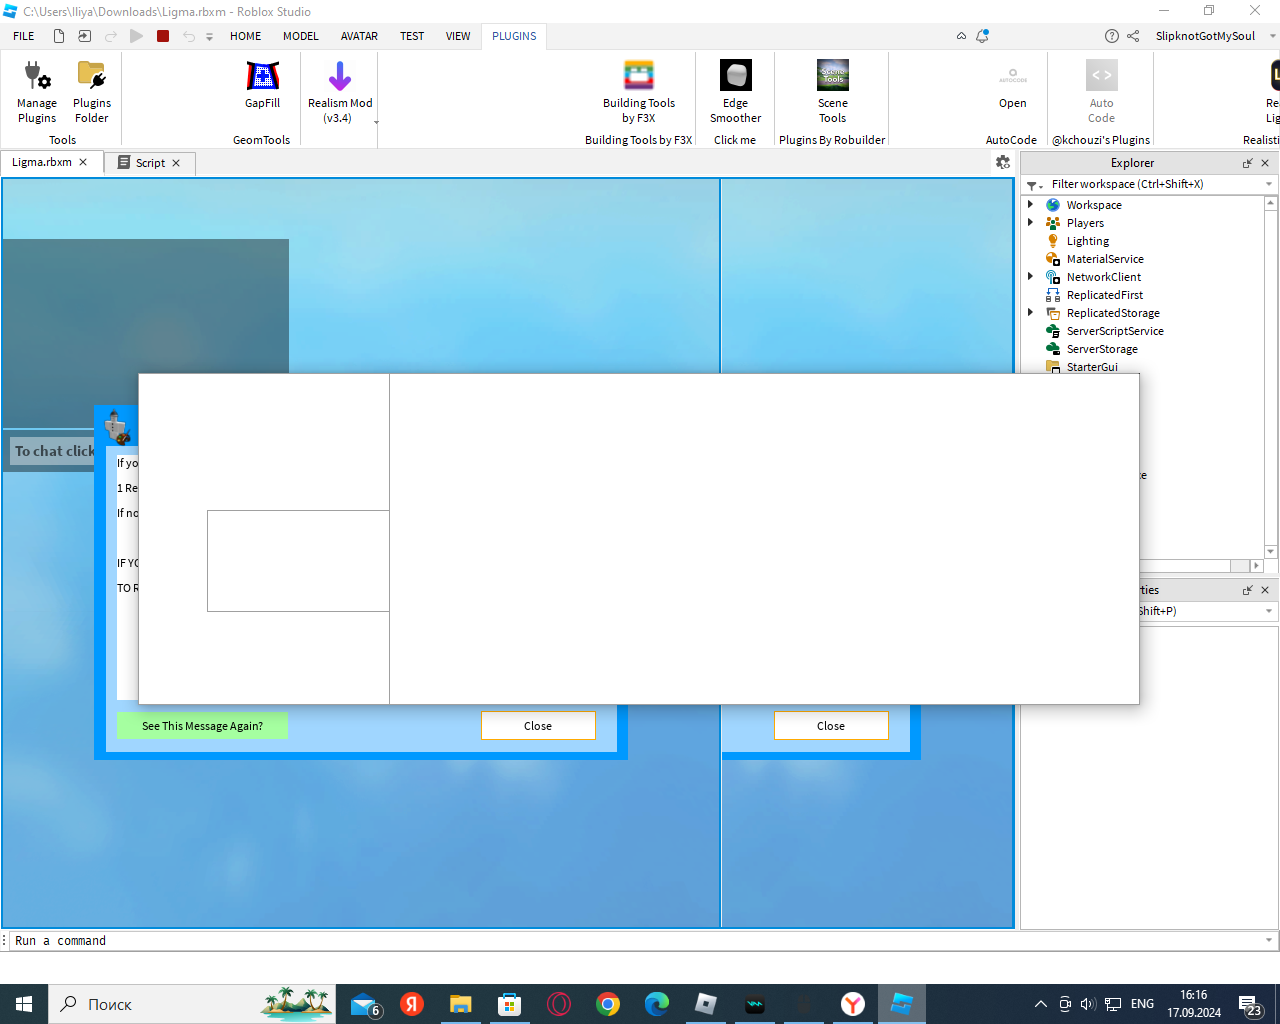Open the Plugins Folder
1280x1024 pixels.
tap(92, 92)
